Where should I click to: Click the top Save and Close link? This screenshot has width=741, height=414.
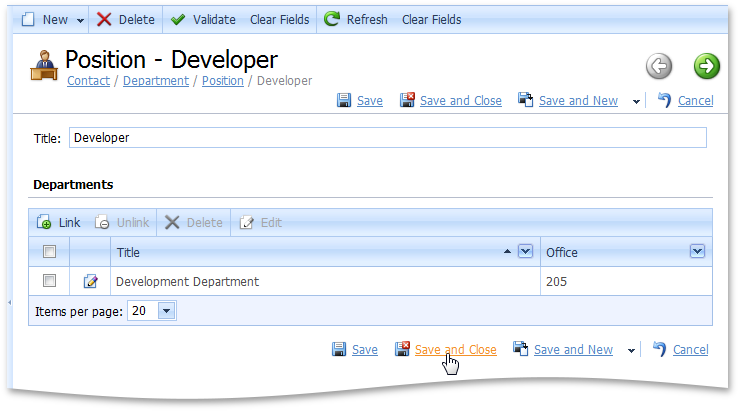[461, 101]
